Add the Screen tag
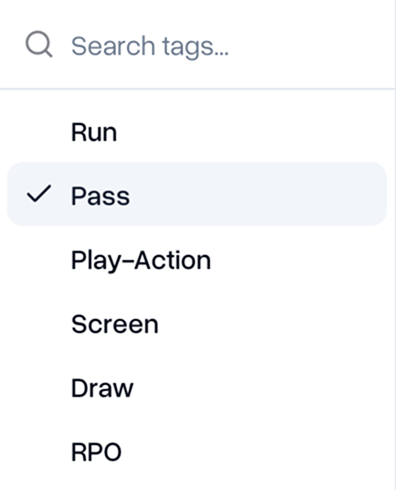396x490 pixels. pyautogui.click(x=197, y=324)
